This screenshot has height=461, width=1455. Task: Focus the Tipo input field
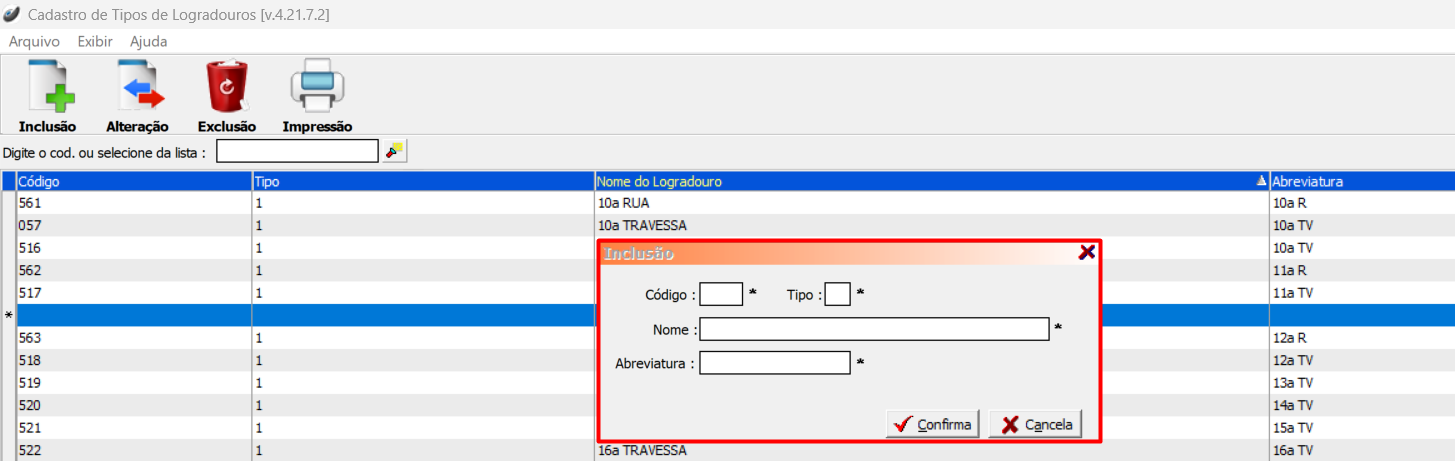pos(837,294)
